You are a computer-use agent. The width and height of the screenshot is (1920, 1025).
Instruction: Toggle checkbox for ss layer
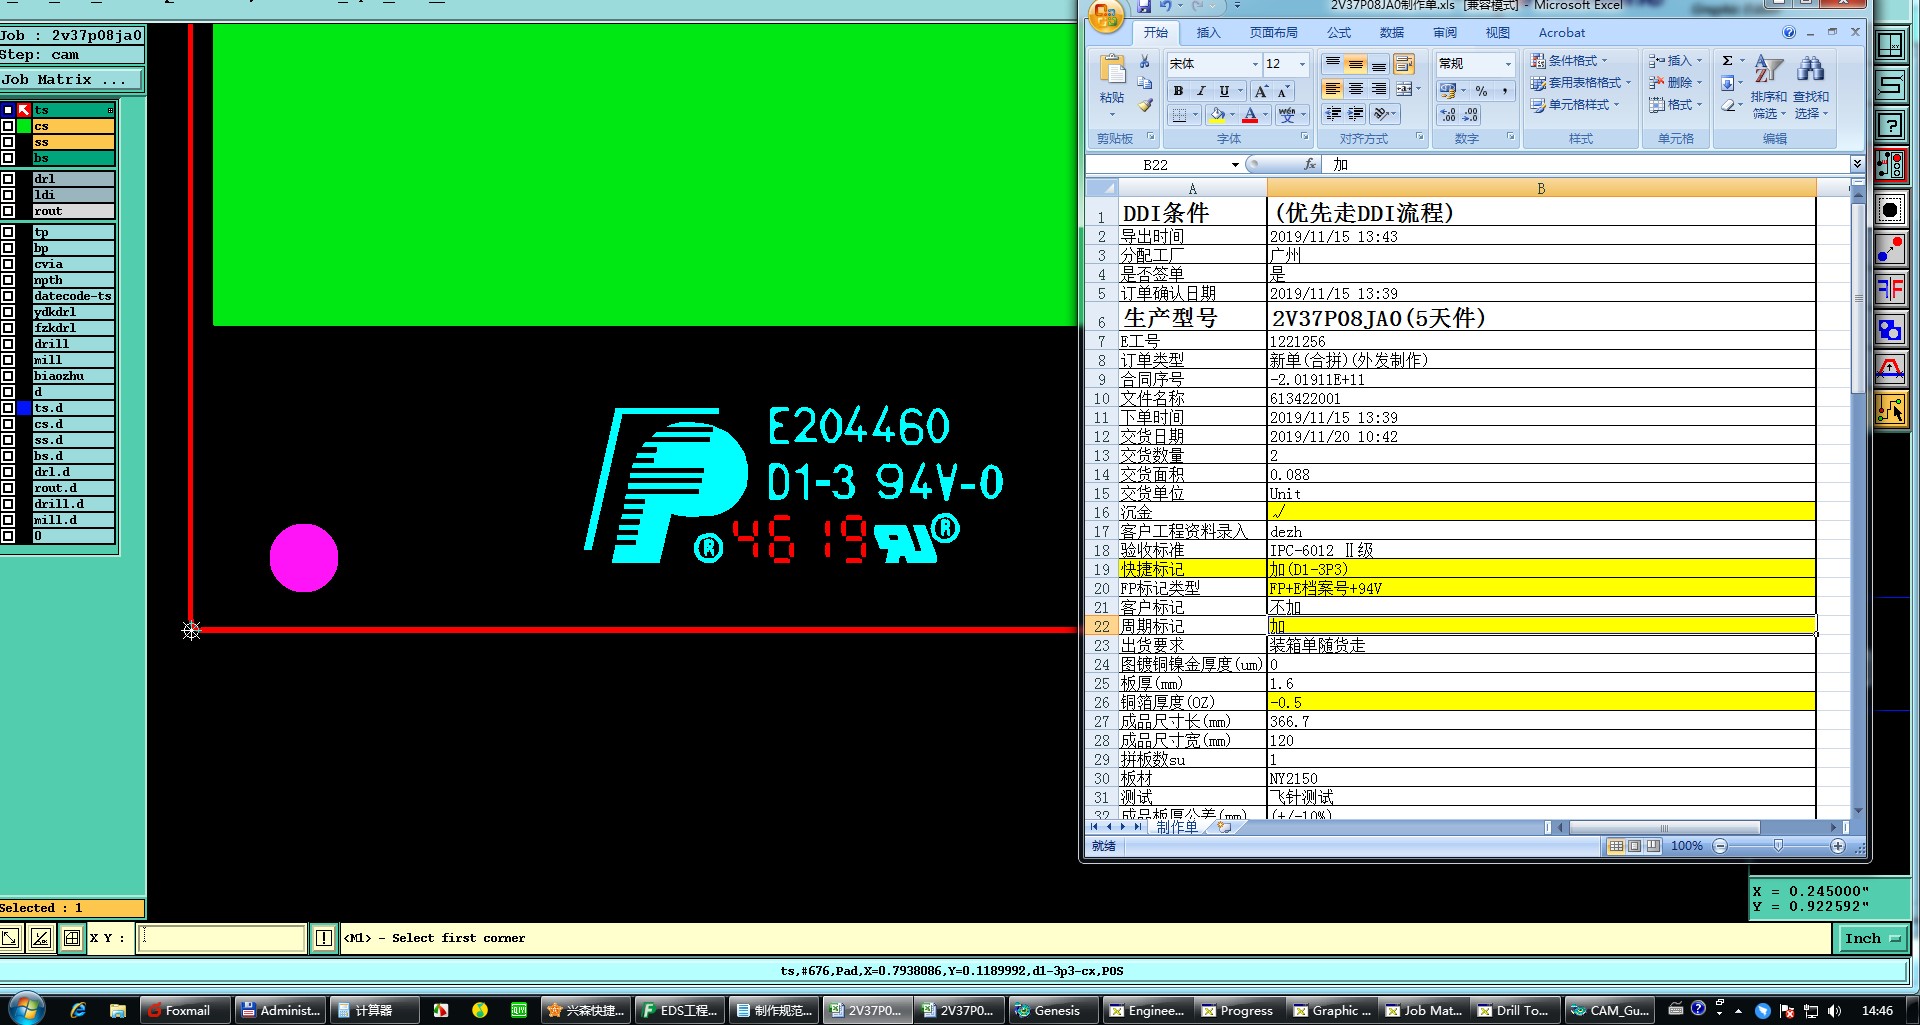point(8,142)
